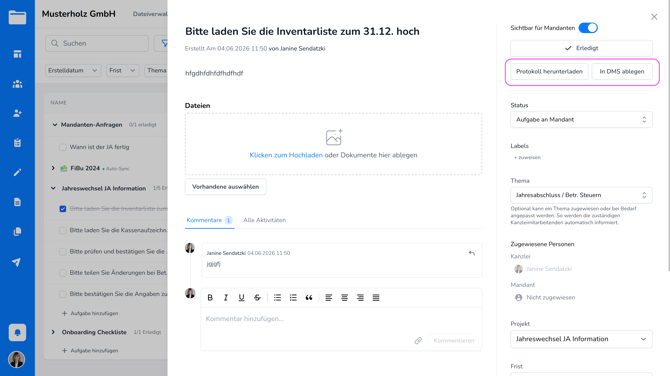The width and height of the screenshot is (670, 376).
Task: Add task under Onboarding Checkliste
Action: [x=90, y=351]
